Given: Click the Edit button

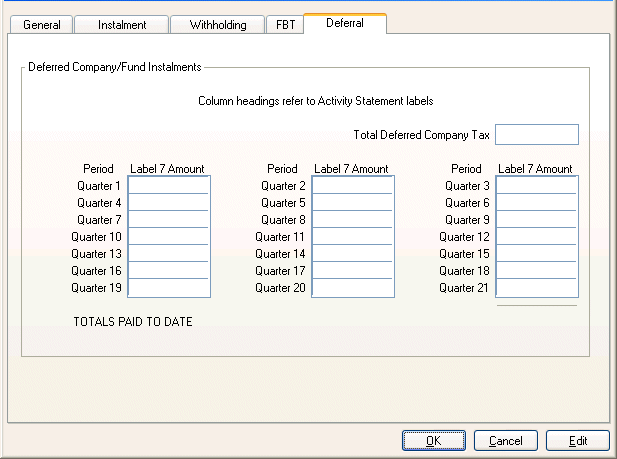Looking at the screenshot, I should click(578, 441).
